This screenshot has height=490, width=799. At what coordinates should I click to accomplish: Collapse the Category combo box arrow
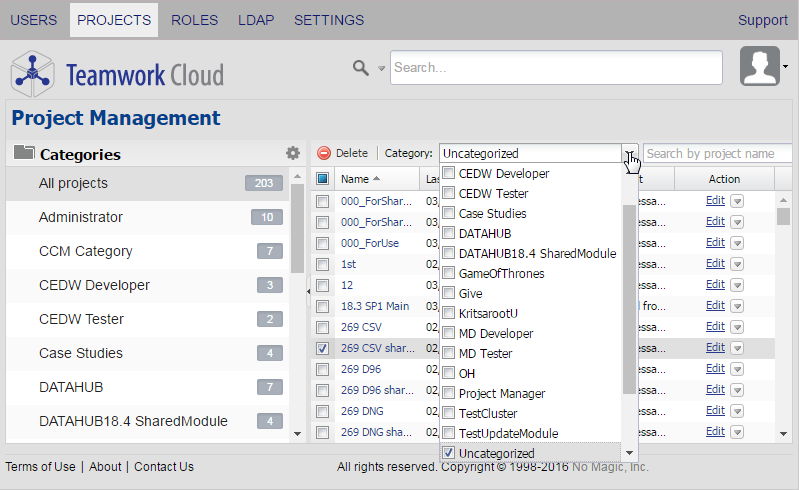(x=630, y=154)
